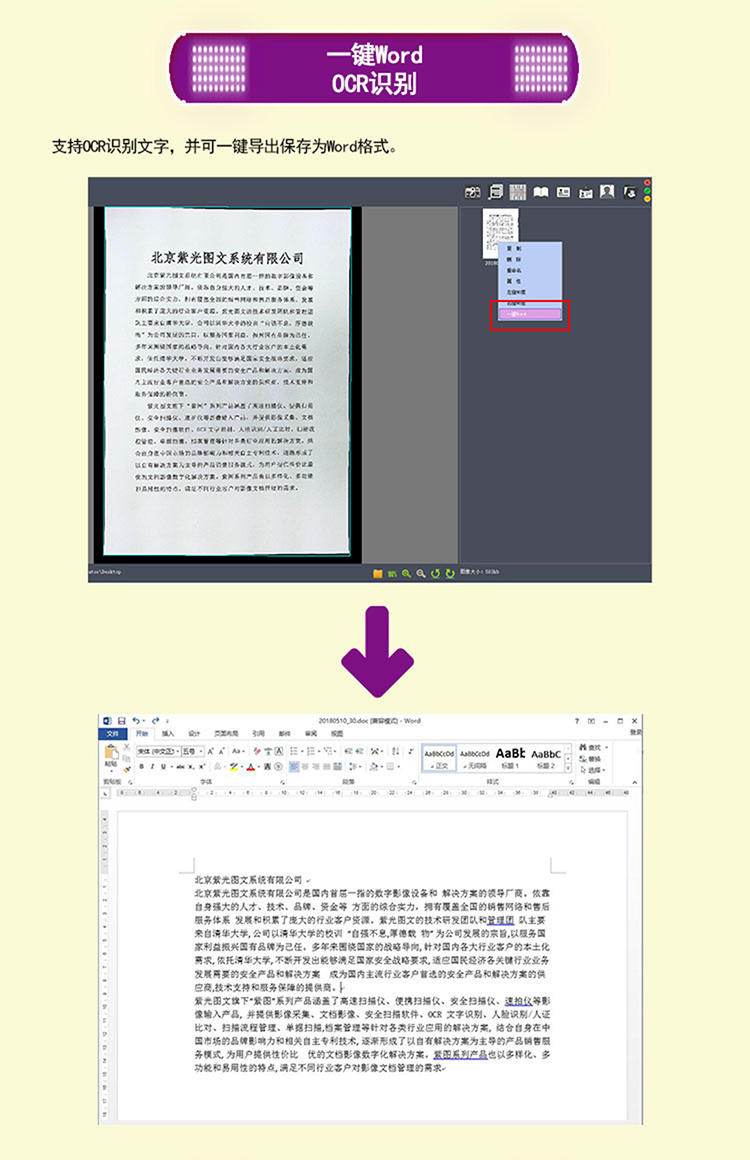The image size is (750, 1160).
Task: Zoom out the scanned document preview
Action: [421, 573]
